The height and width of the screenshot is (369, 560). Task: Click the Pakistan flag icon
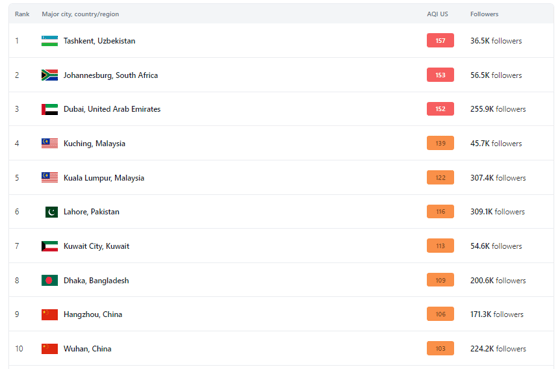tap(51, 212)
